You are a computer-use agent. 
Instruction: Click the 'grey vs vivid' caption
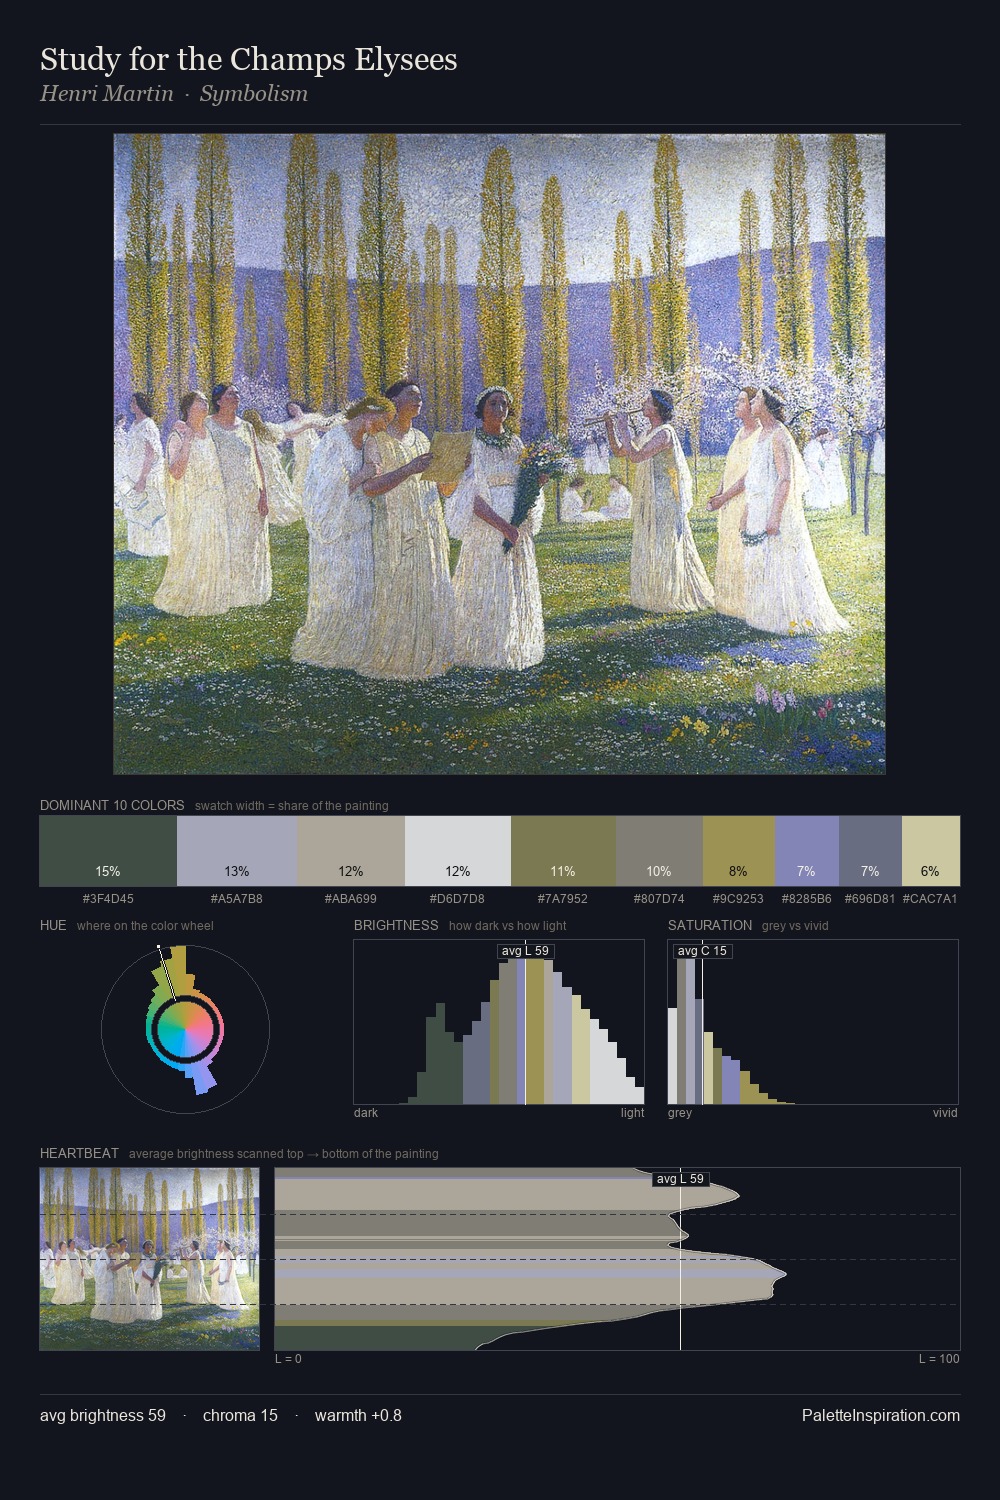(795, 926)
